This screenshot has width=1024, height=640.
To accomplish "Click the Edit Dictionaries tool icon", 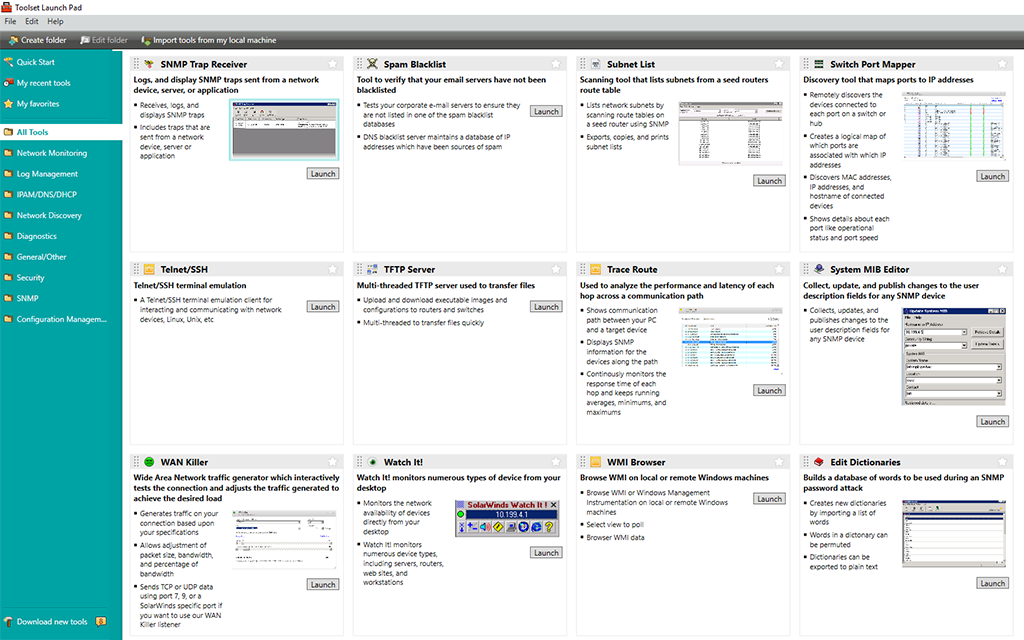I will [x=818, y=462].
